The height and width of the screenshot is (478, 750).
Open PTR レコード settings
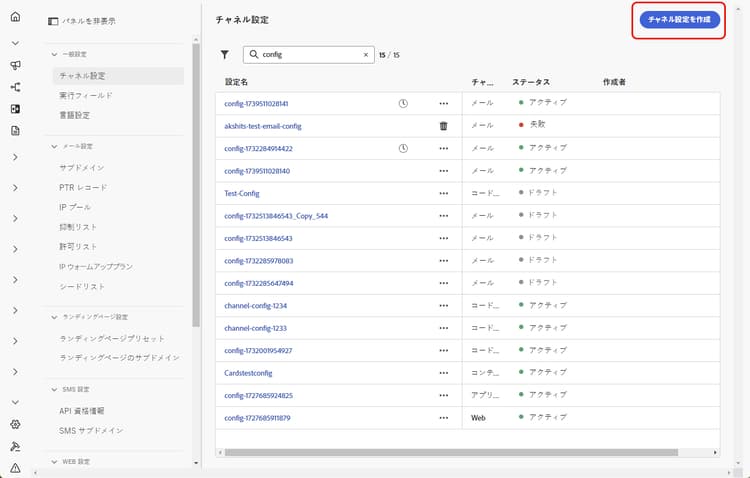coord(83,188)
